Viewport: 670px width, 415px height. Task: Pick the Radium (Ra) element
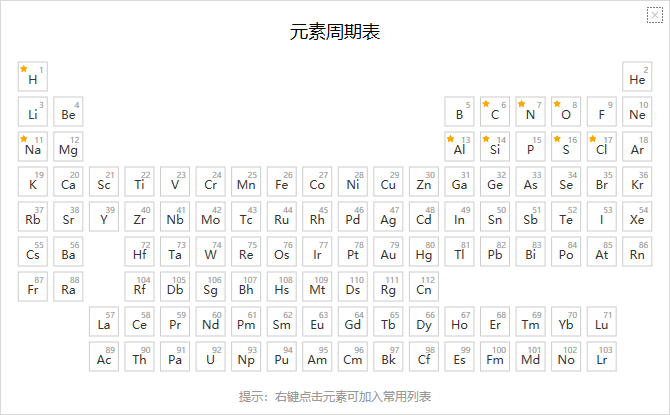(68, 287)
